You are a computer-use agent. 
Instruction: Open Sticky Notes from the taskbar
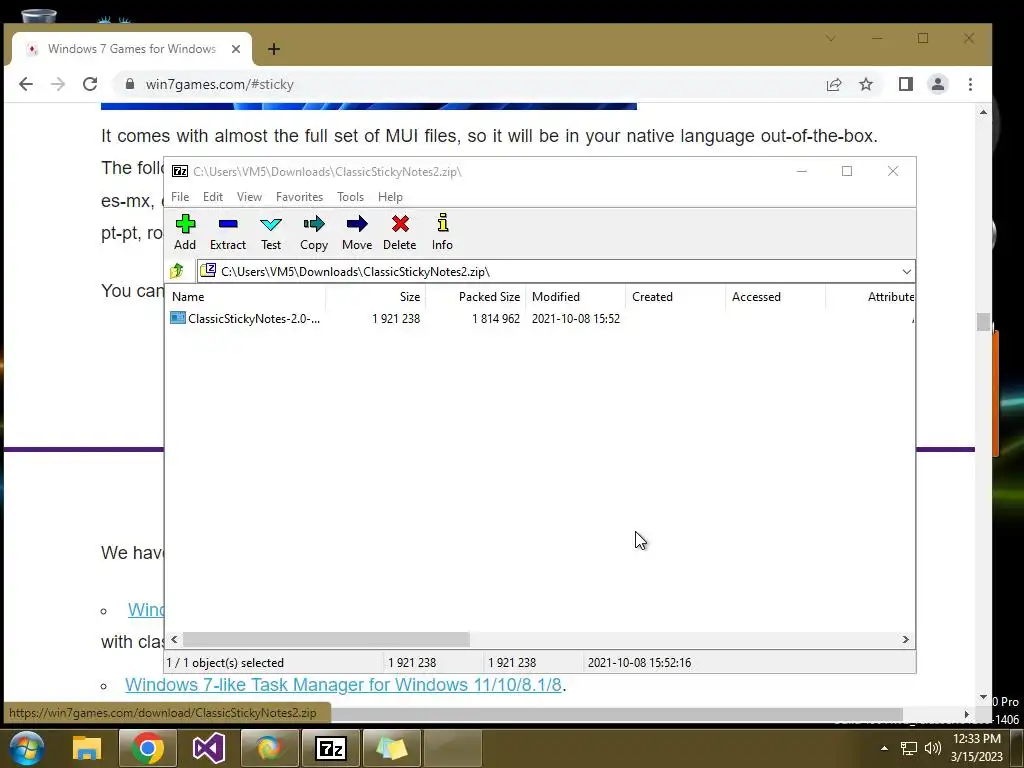click(x=391, y=748)
